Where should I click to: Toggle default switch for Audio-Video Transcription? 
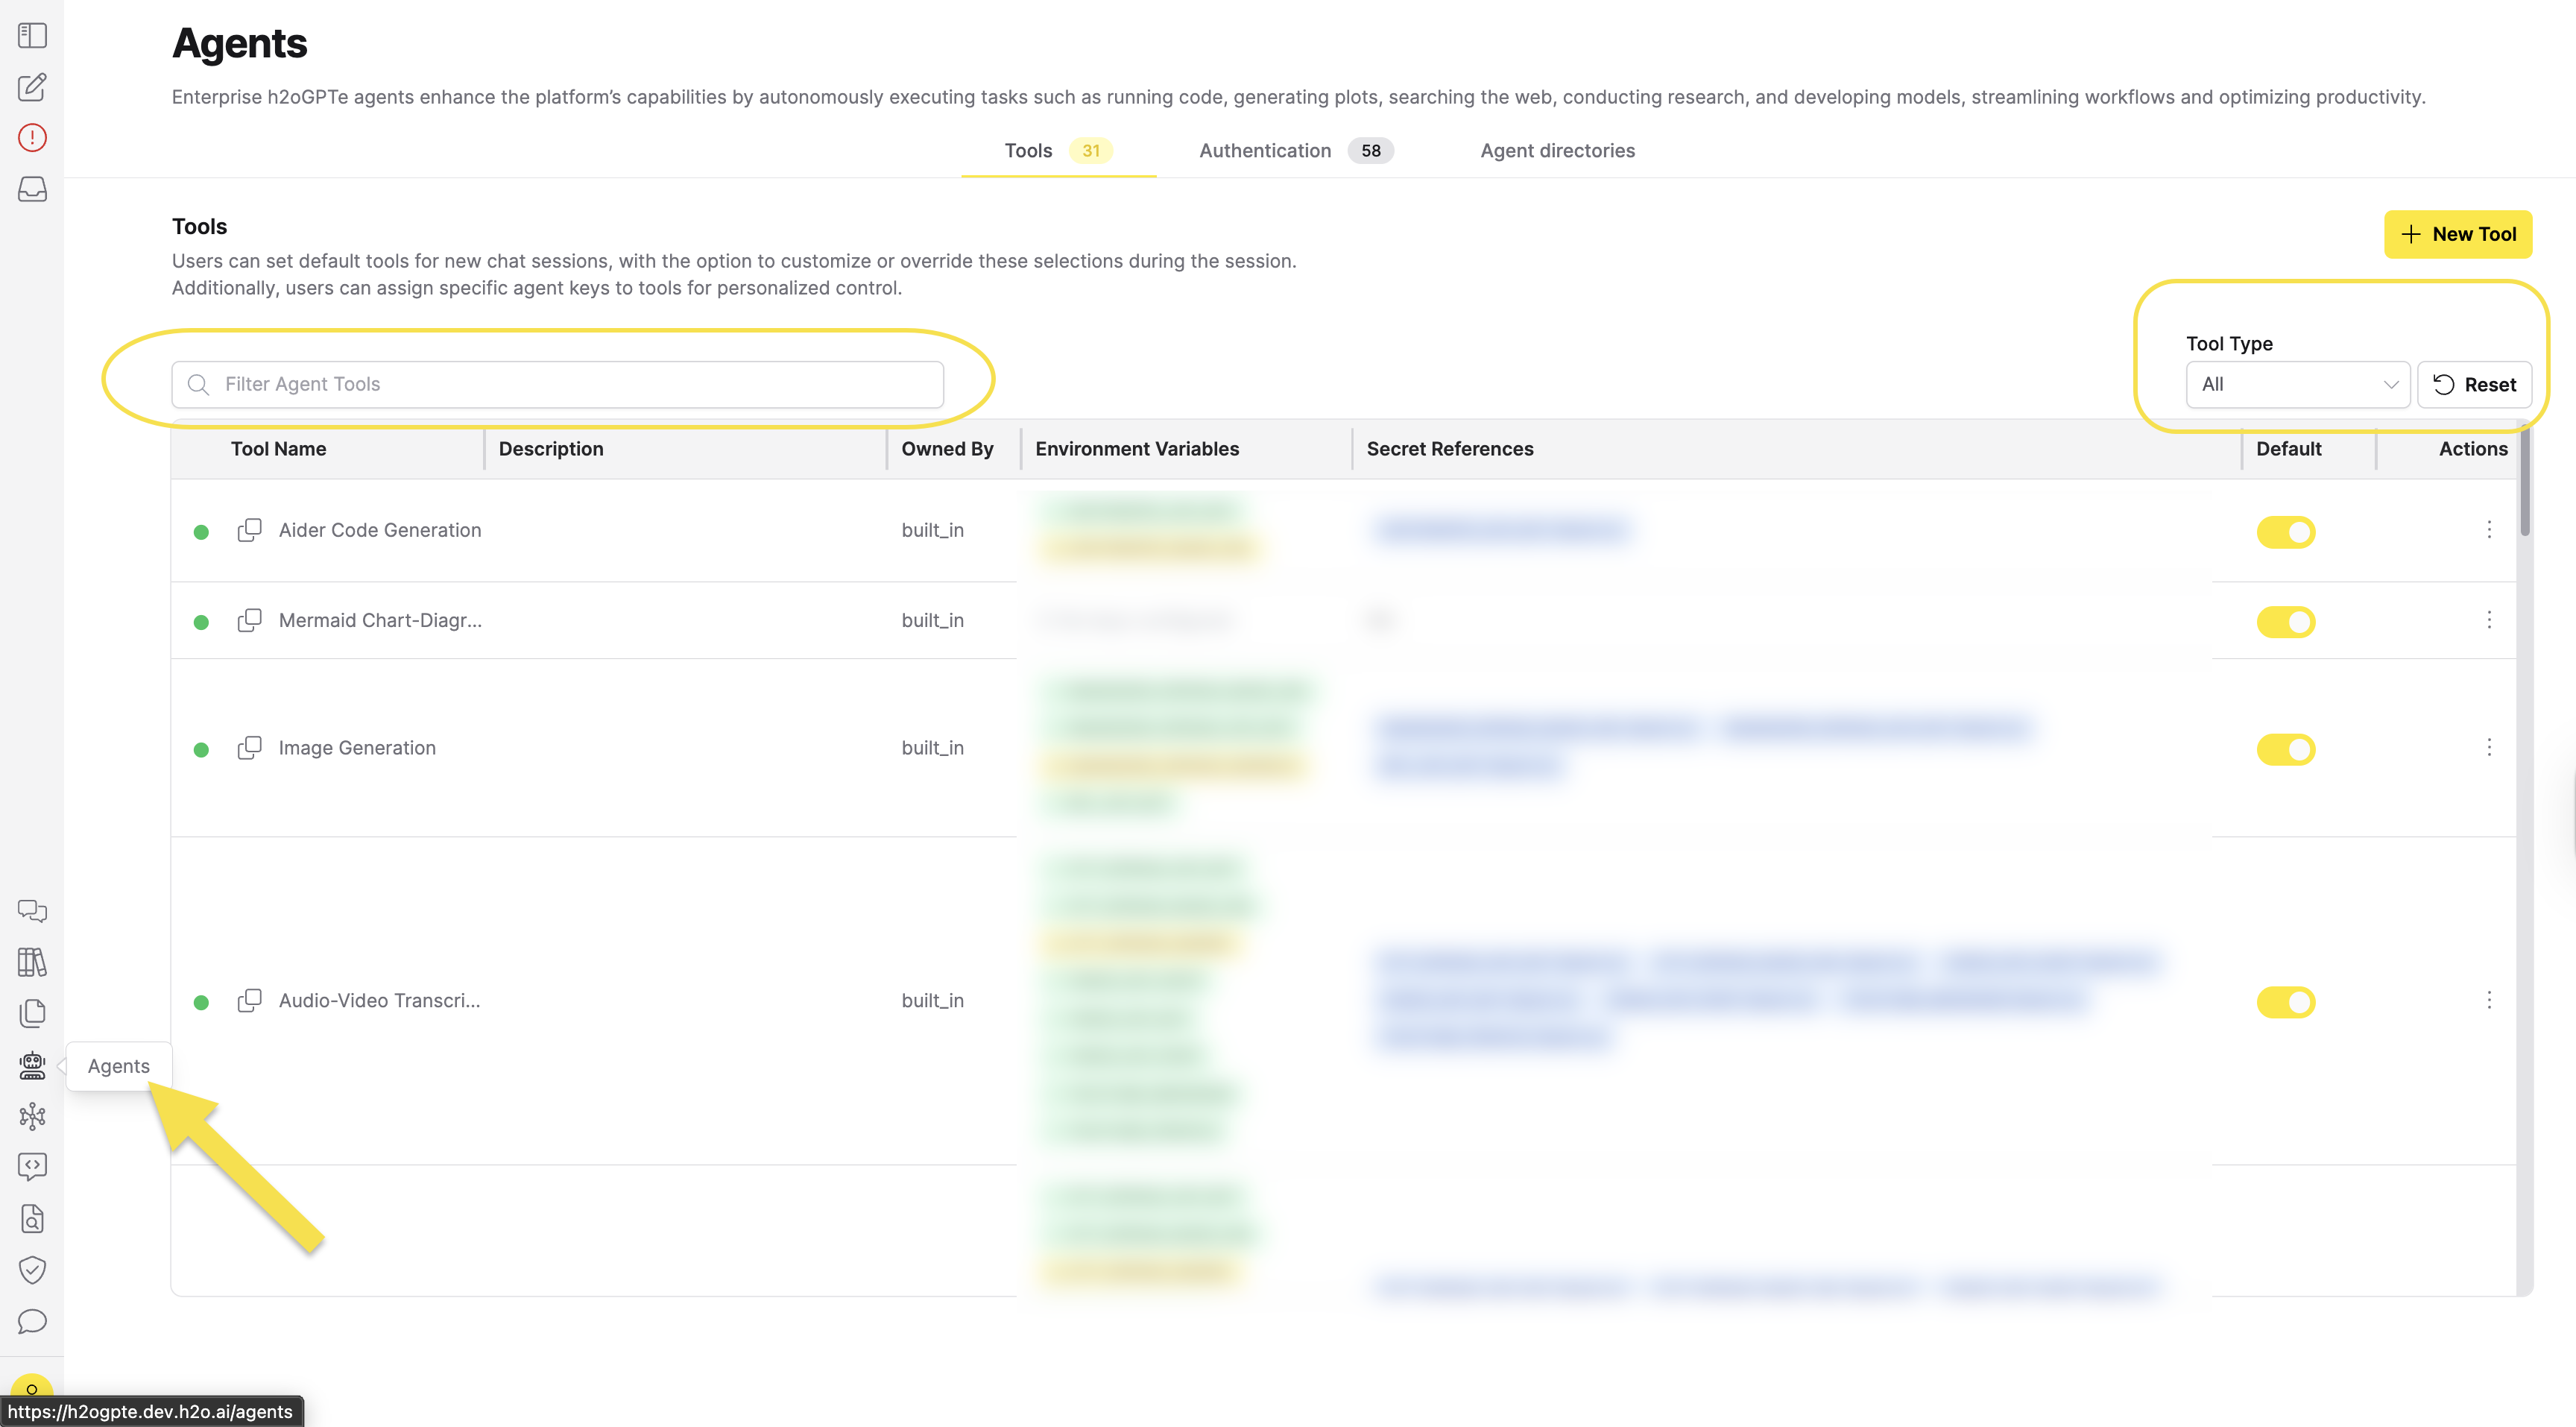2285,1001
